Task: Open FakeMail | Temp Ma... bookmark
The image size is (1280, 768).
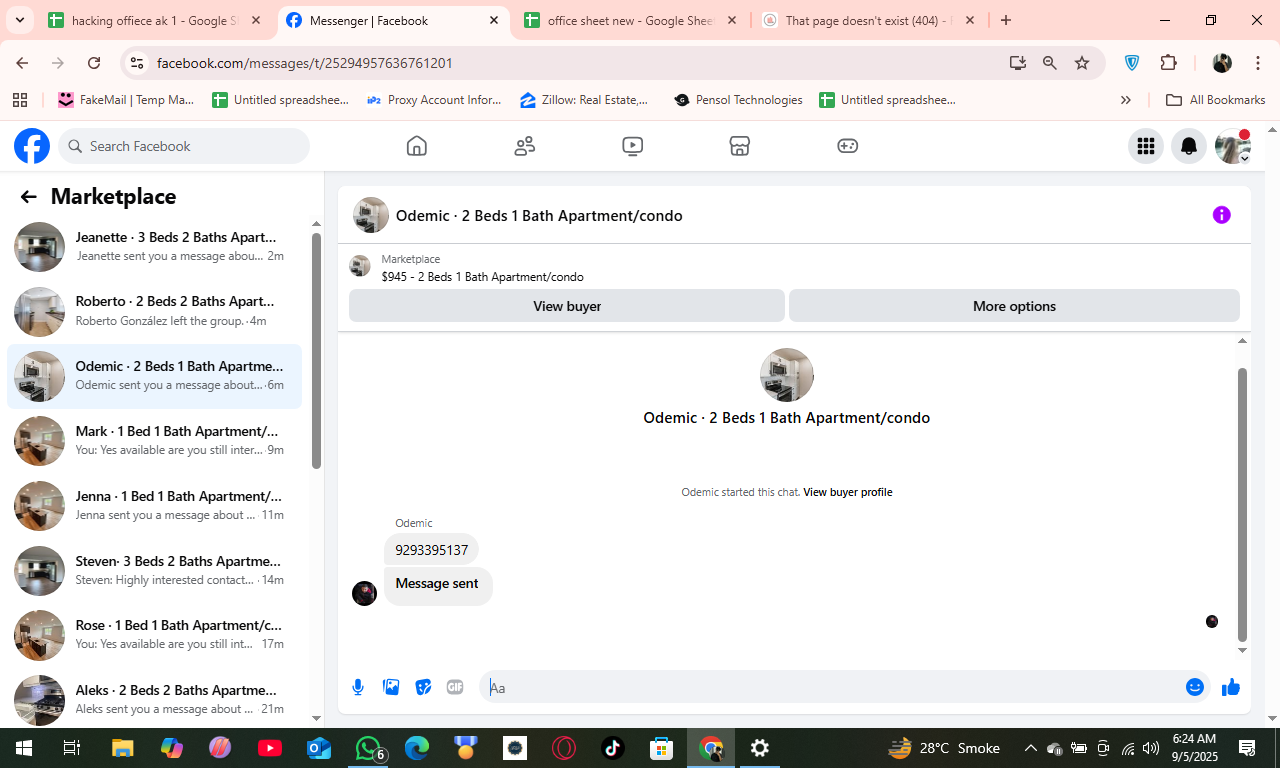Action: [126, 100]
